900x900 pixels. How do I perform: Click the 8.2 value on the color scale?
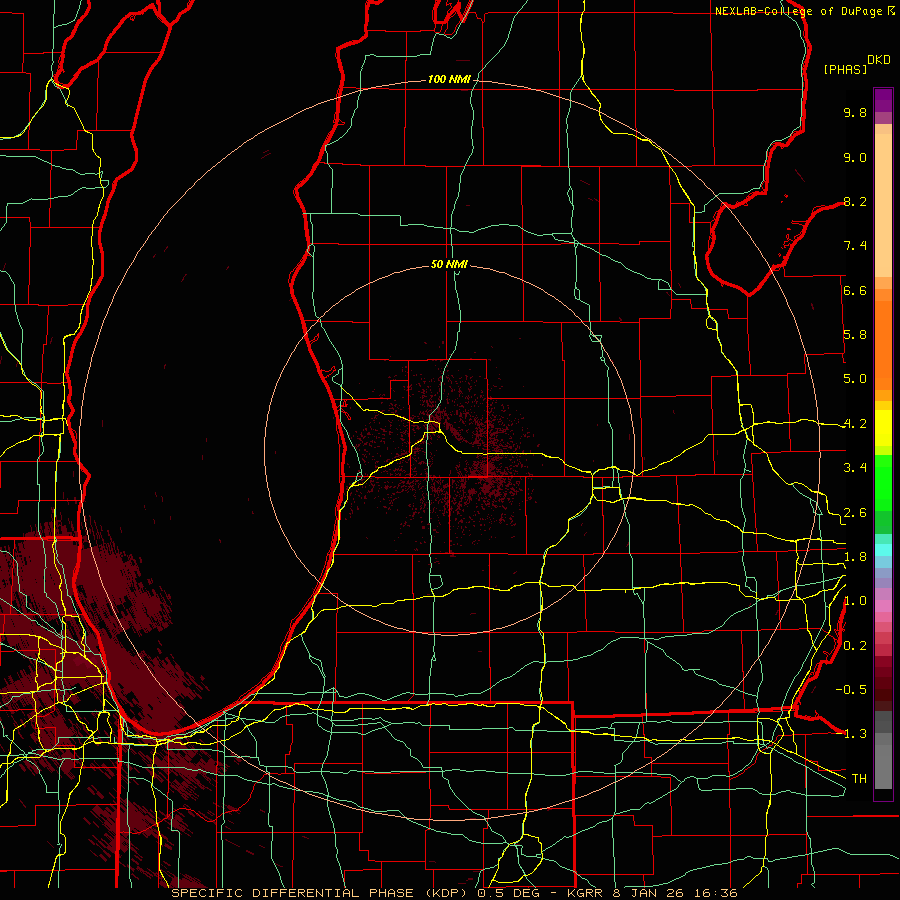855,201
